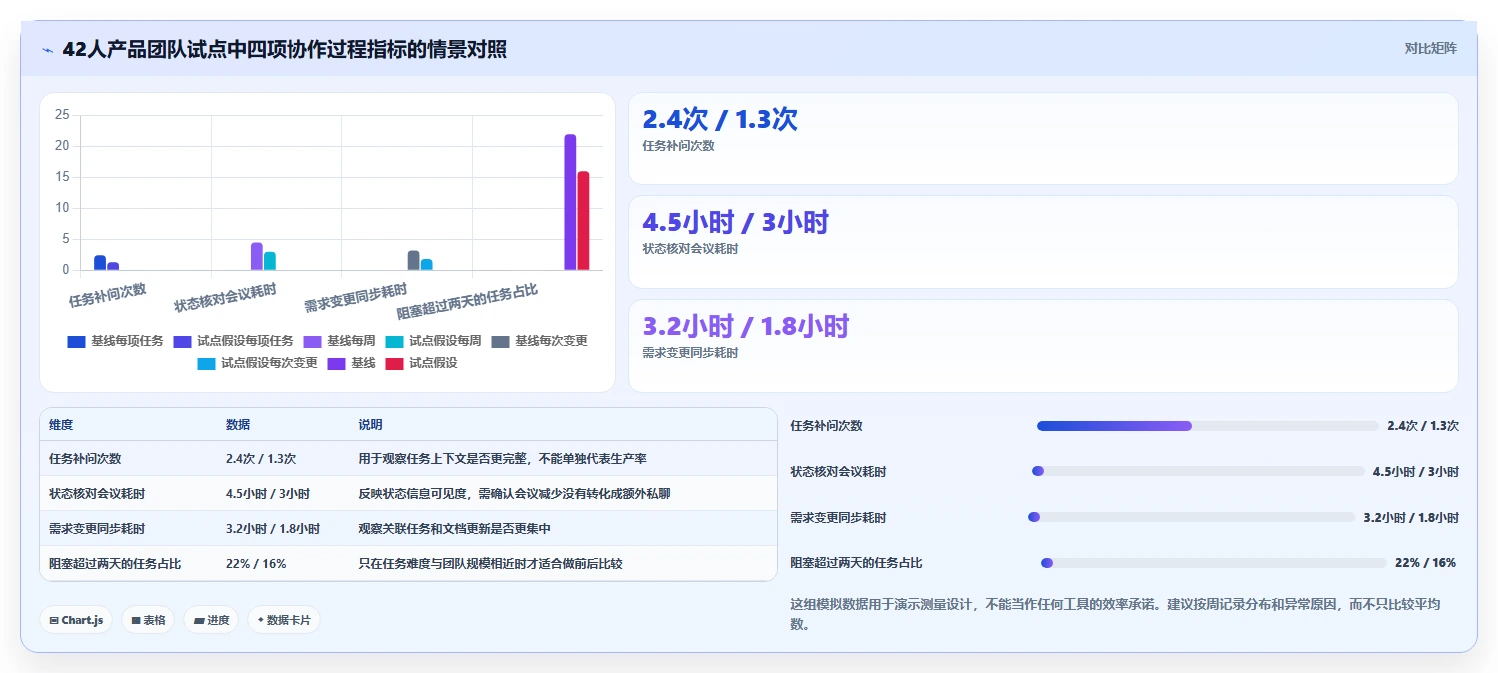This screenshot has width=1498, height=673.
Task: Click table data cell 4.5小时 / 3小时
Action: (268, 494)
